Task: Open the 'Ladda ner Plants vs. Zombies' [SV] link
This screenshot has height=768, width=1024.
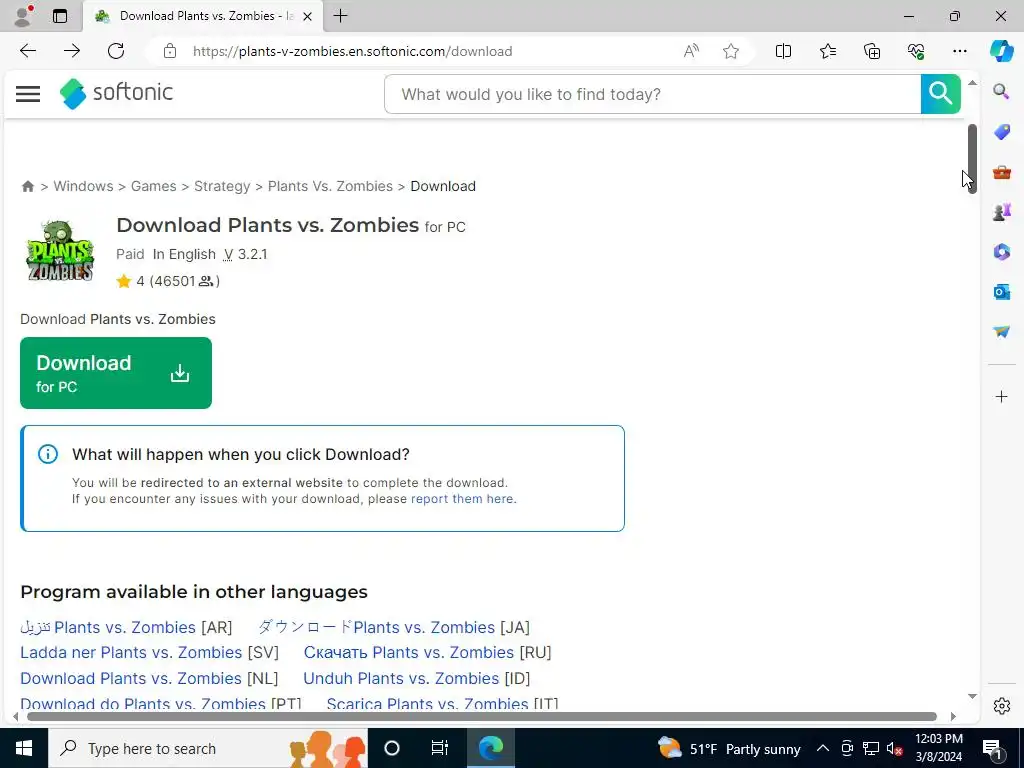Action: click(x=150, y=652)
